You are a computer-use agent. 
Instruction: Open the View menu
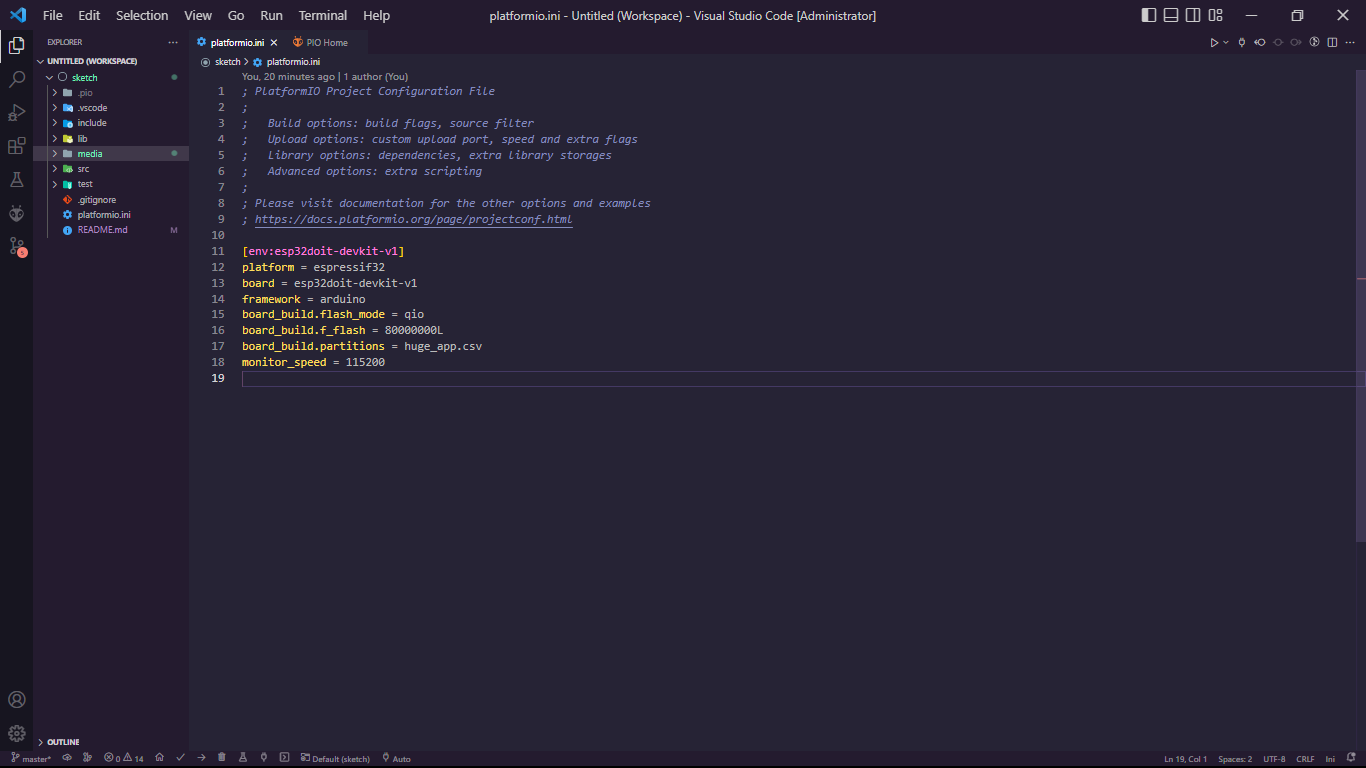pyautogui.click(x=198, y=15)
